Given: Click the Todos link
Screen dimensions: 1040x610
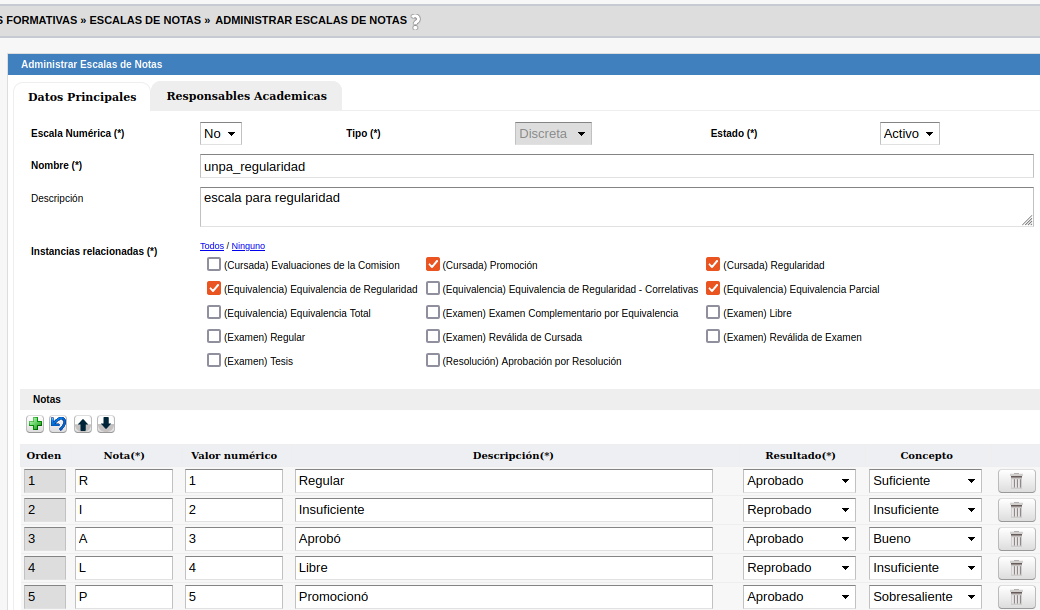Looking at the screenshot, I should pyautogui.click(x=212, y=246).
